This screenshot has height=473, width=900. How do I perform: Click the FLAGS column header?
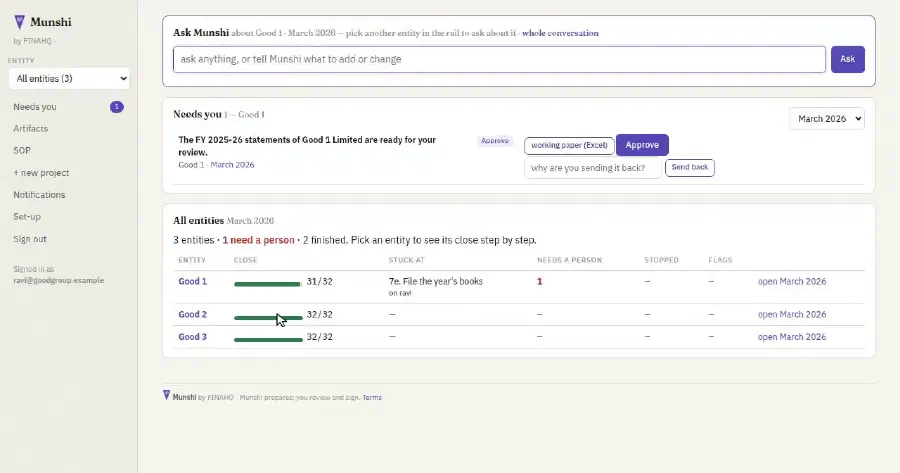click(x=720, y=260)
